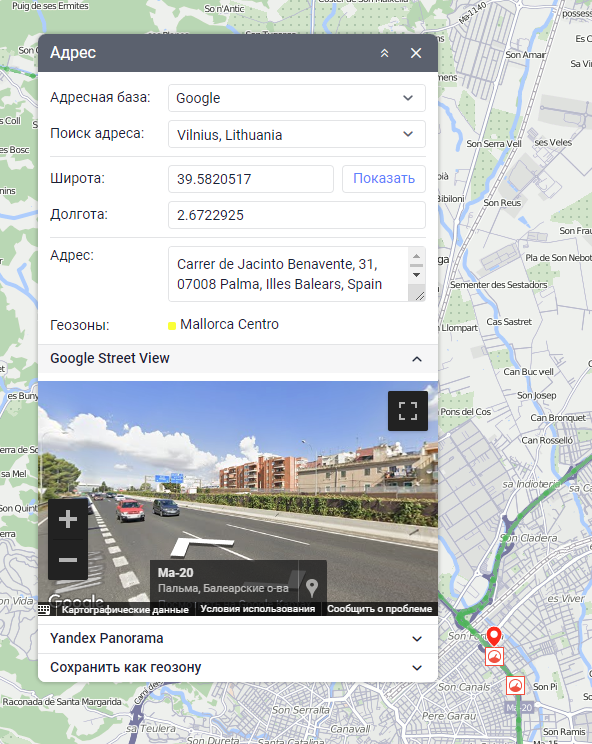Click the Широта latitude input field
592x744 pixels.
tap(251, 179)
